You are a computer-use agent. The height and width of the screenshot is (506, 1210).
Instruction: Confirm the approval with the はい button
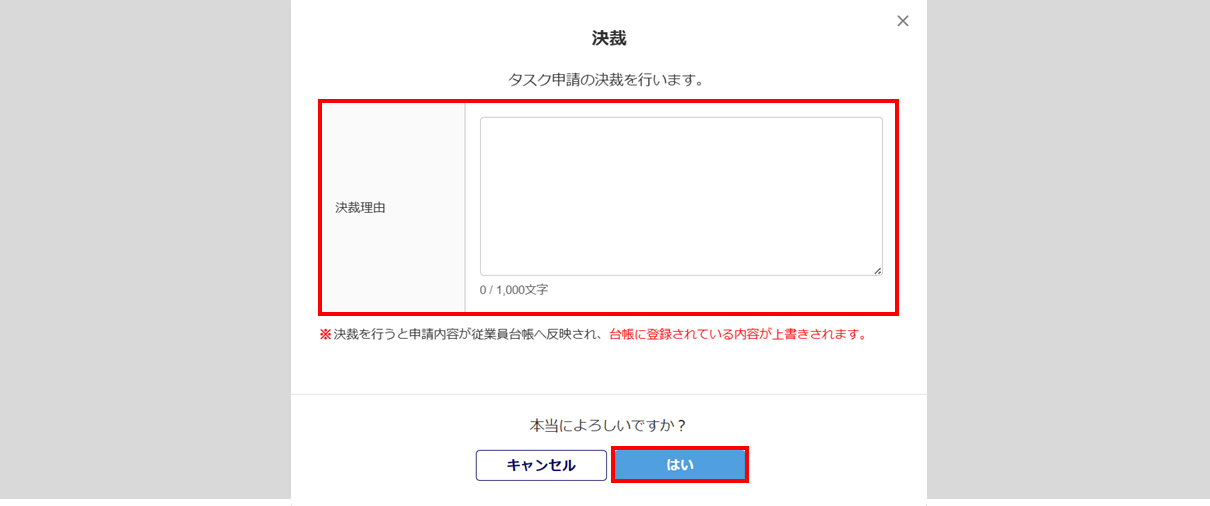[680, 465]
